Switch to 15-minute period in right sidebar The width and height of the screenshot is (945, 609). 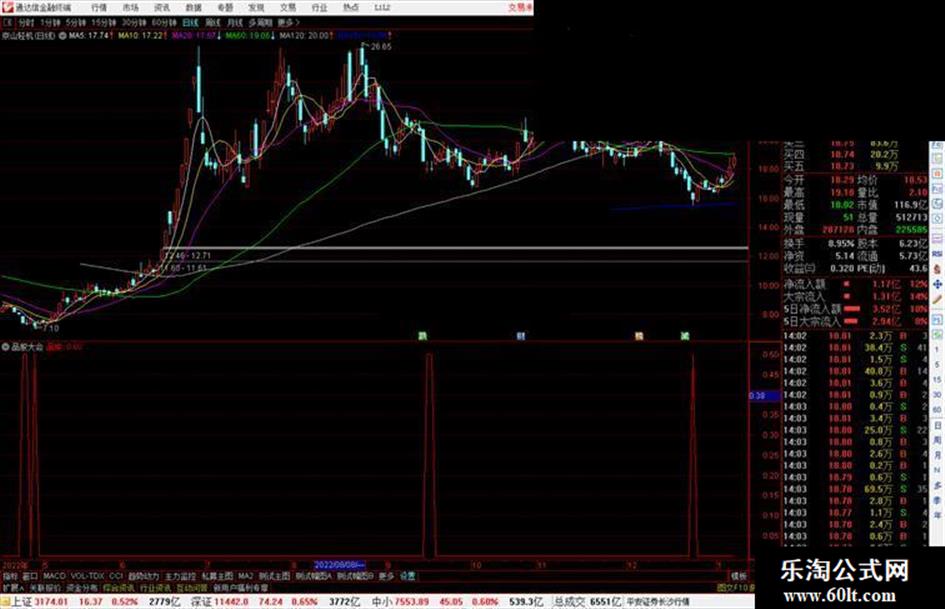[x=937, y=380]
